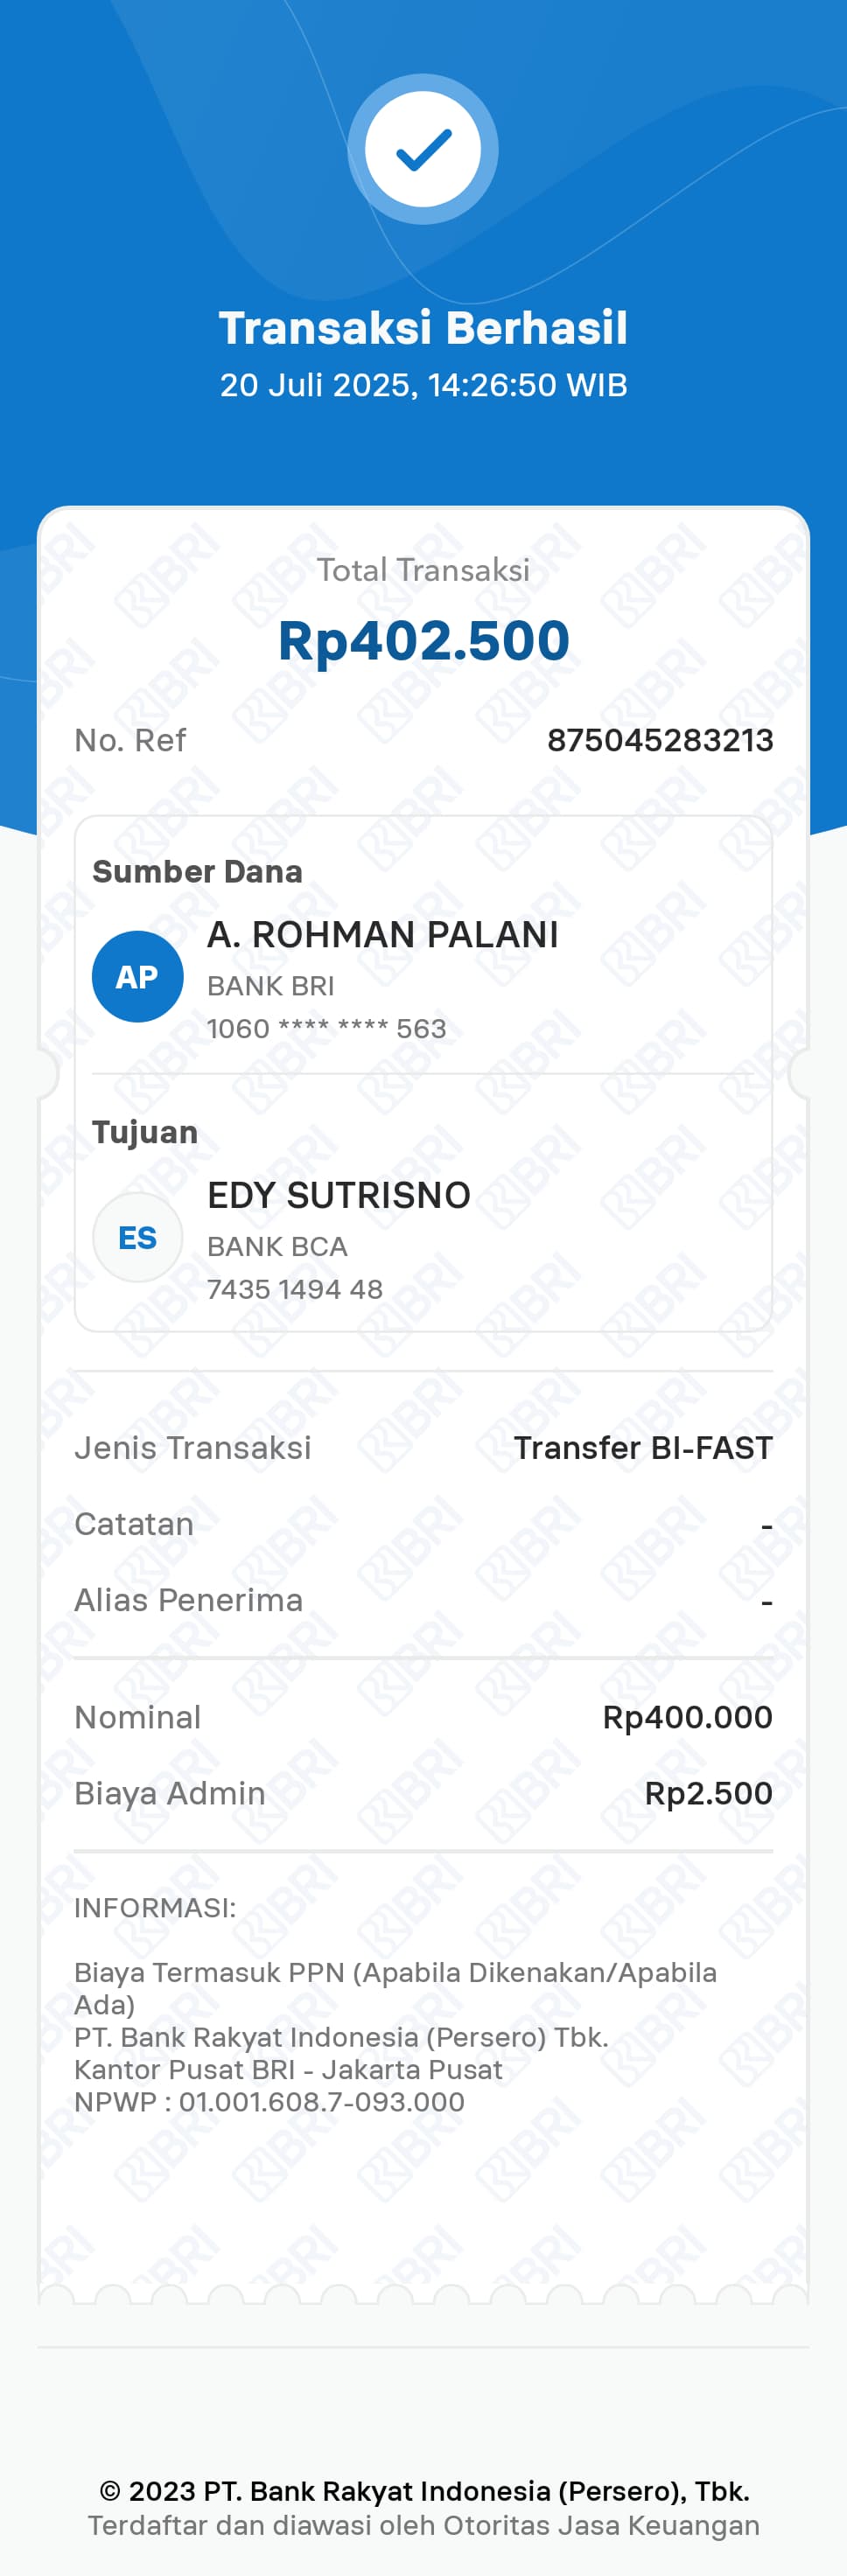
Task: Tap the Rp402.500 total amount
Action: coord(423,640)
